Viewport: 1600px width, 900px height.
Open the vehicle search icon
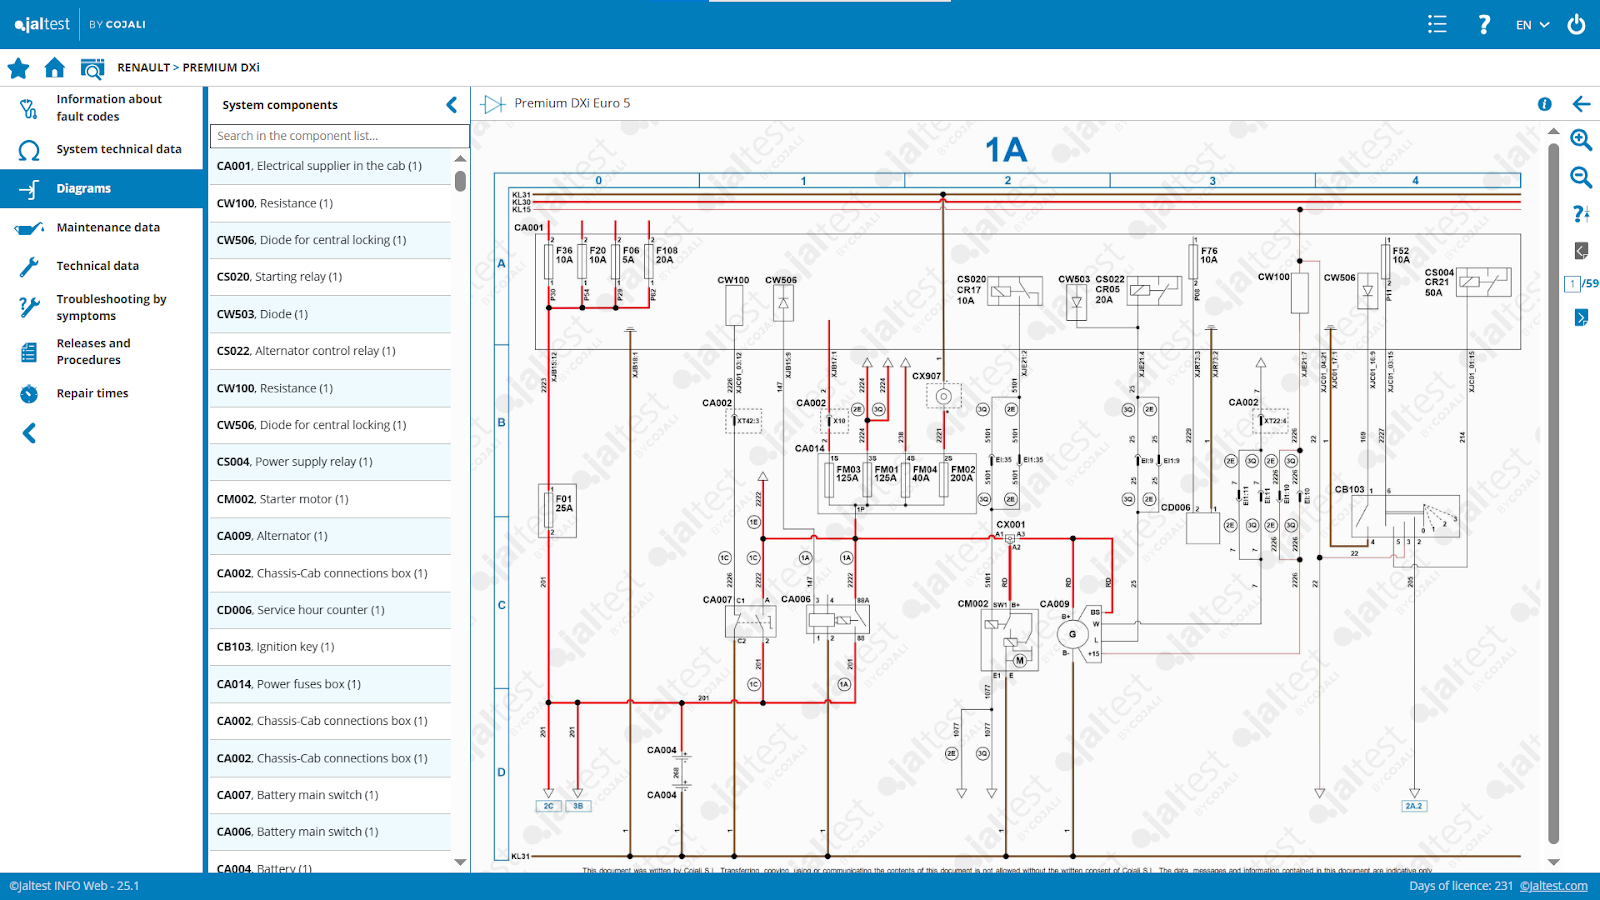click(92, 68)
